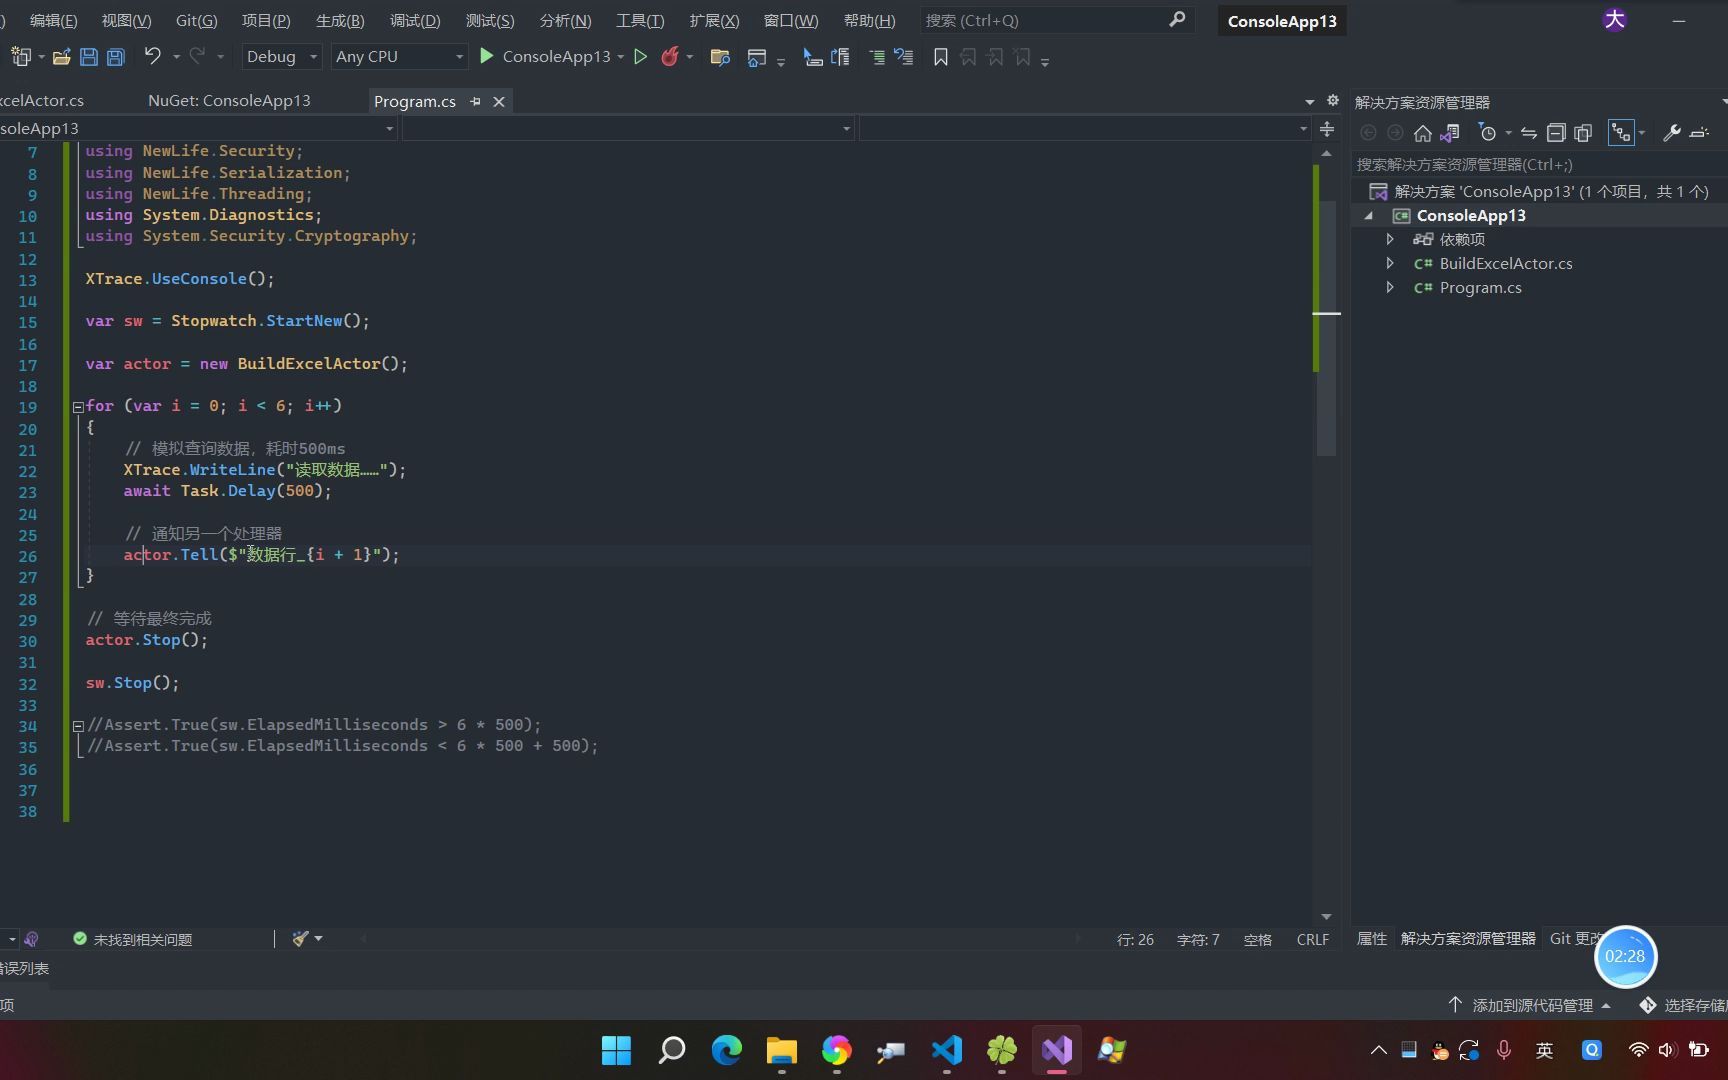The image size is (1728, 1080).
Task: Sync with active document arrows icon
Action: click(1529, 133)
